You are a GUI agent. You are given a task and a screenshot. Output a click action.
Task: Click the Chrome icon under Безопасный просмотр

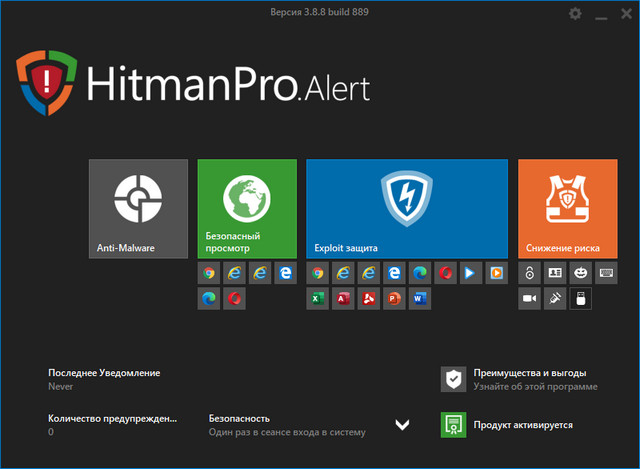[x=209, y=273]
